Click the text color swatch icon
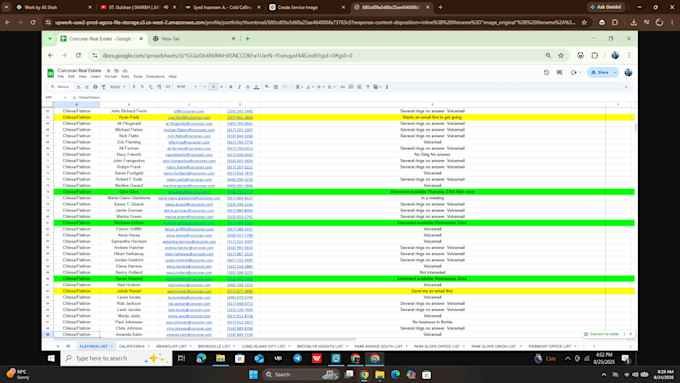Viewport: 680px width, 383px height. 256,87
